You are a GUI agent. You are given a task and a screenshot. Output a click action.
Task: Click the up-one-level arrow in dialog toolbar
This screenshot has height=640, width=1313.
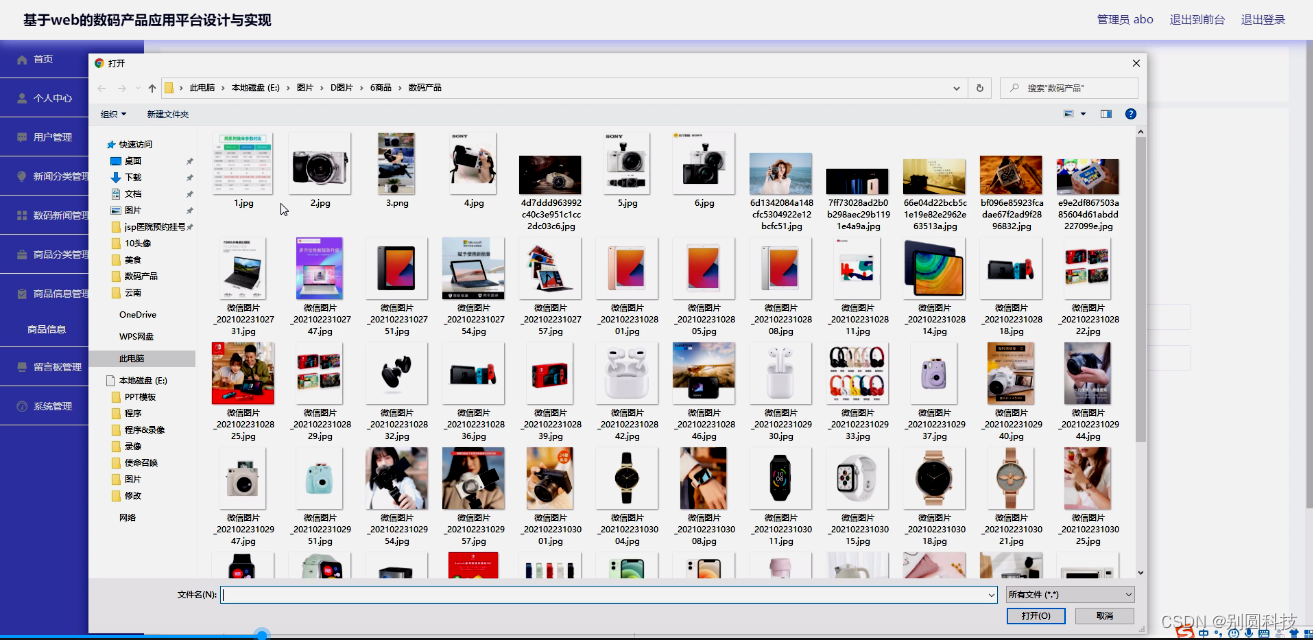pyautogui.click(x=152, y=88)
